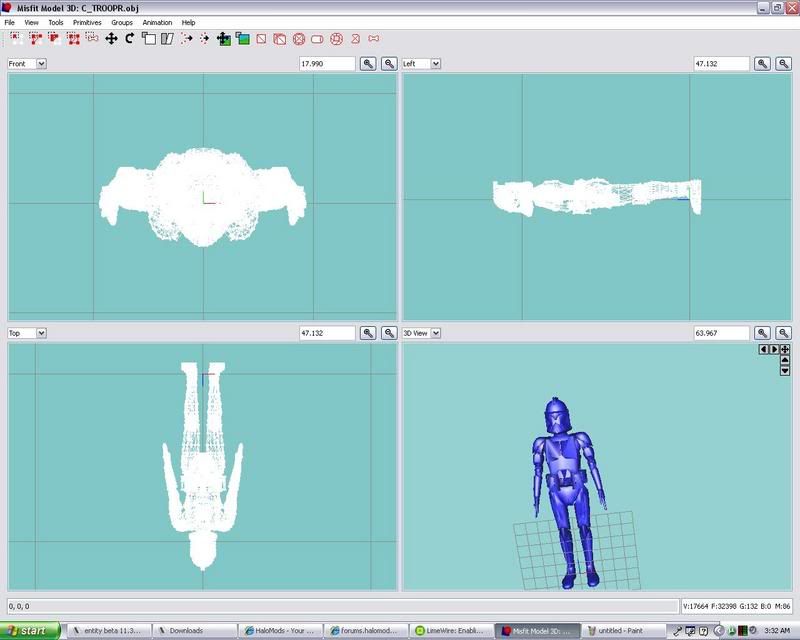Zoom out on the 3D View viewport
This screenshot has height=640, width=800.
click(x=784, y=333)
